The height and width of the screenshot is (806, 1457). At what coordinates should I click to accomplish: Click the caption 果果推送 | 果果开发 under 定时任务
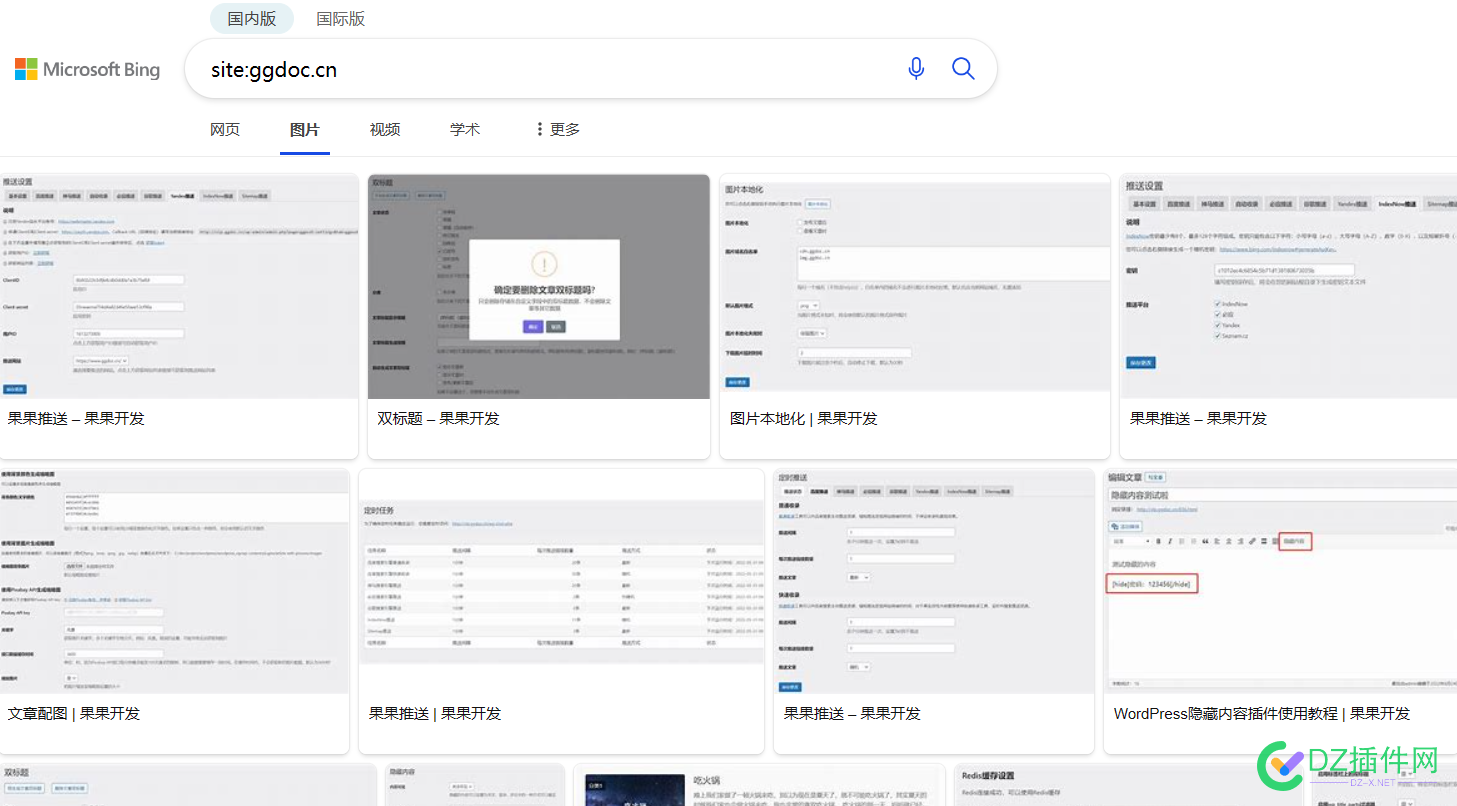coord(435,713)
